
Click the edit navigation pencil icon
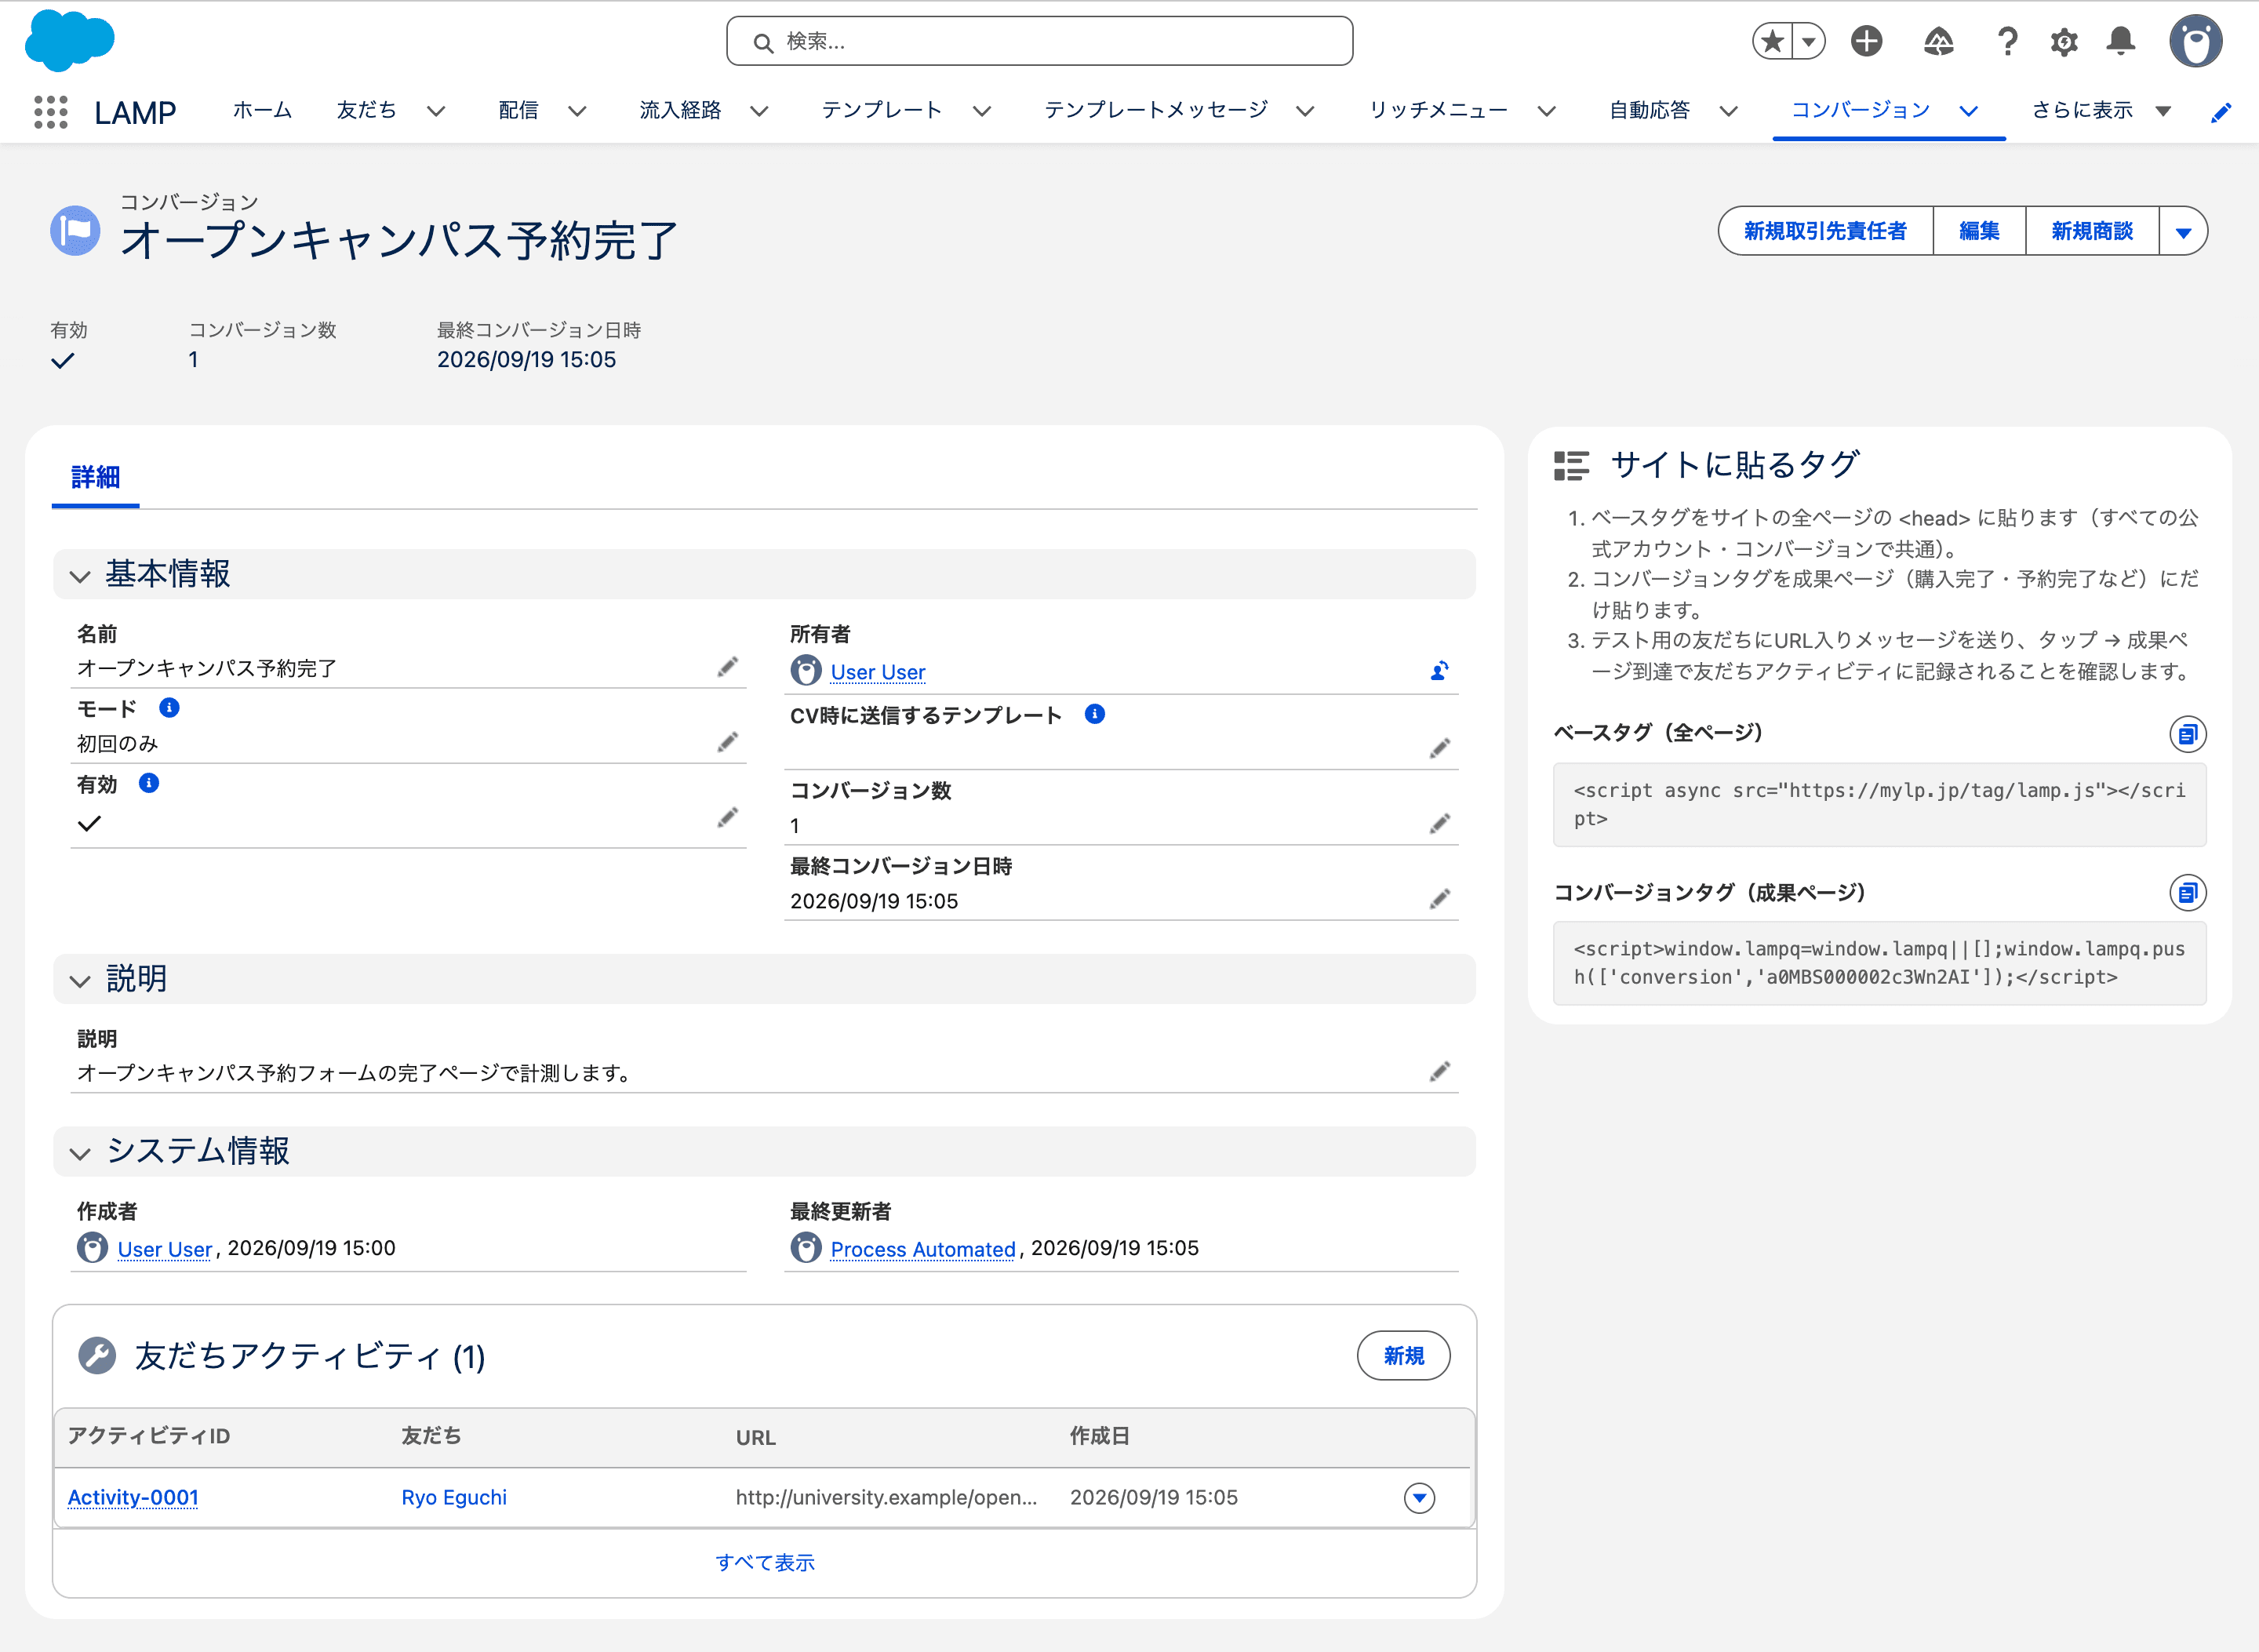2221,112
